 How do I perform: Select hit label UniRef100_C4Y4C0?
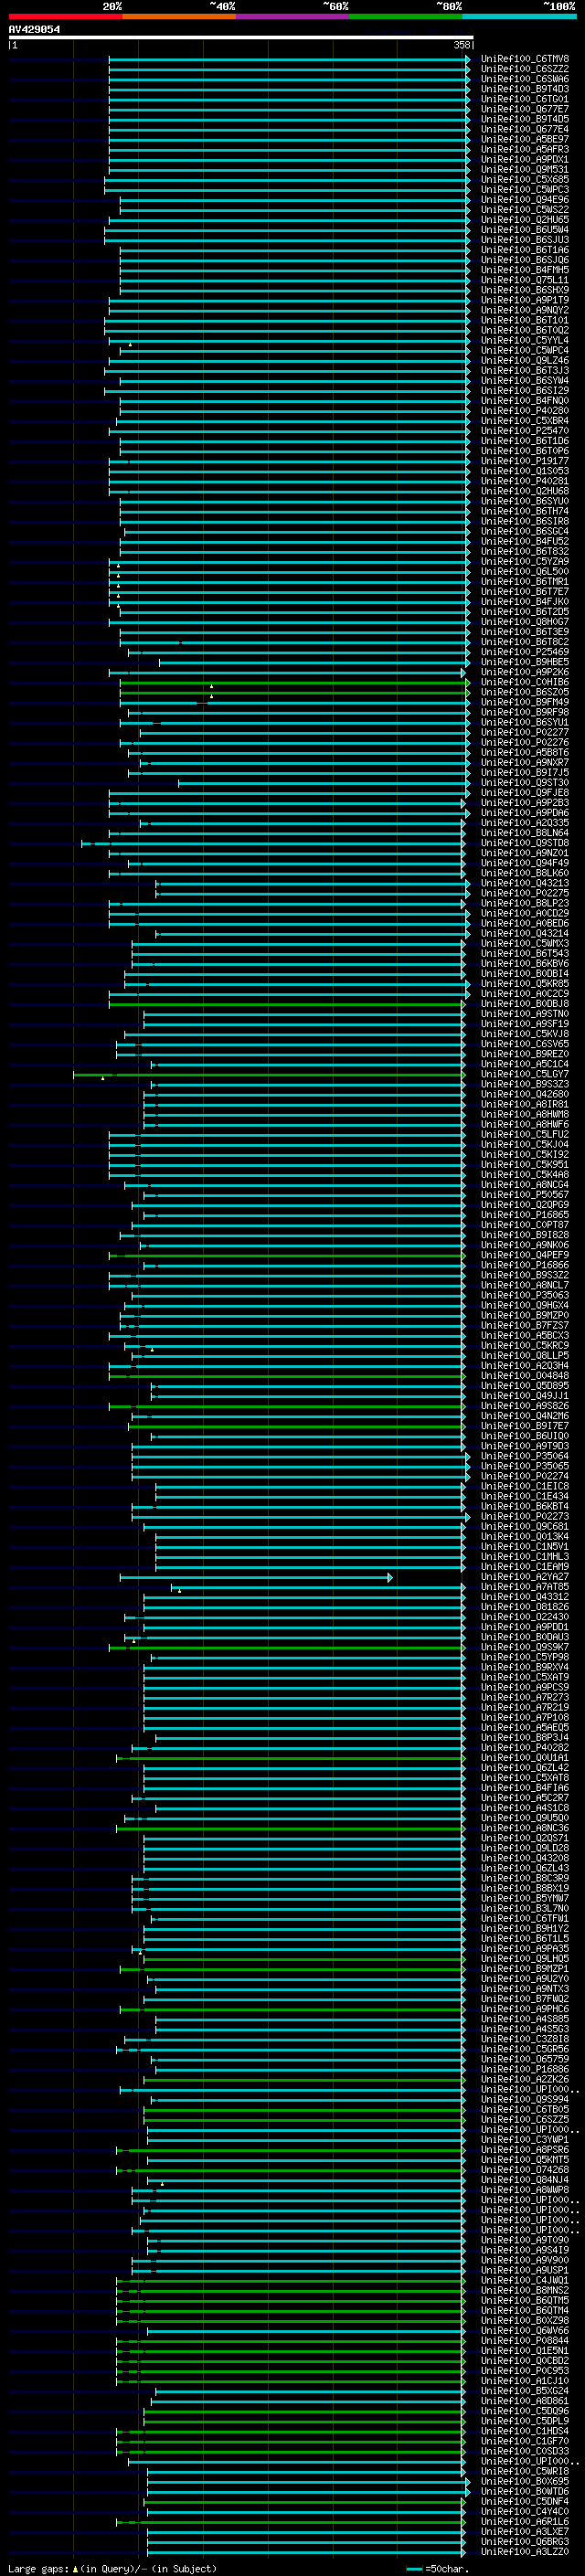tap(525, 2511)
